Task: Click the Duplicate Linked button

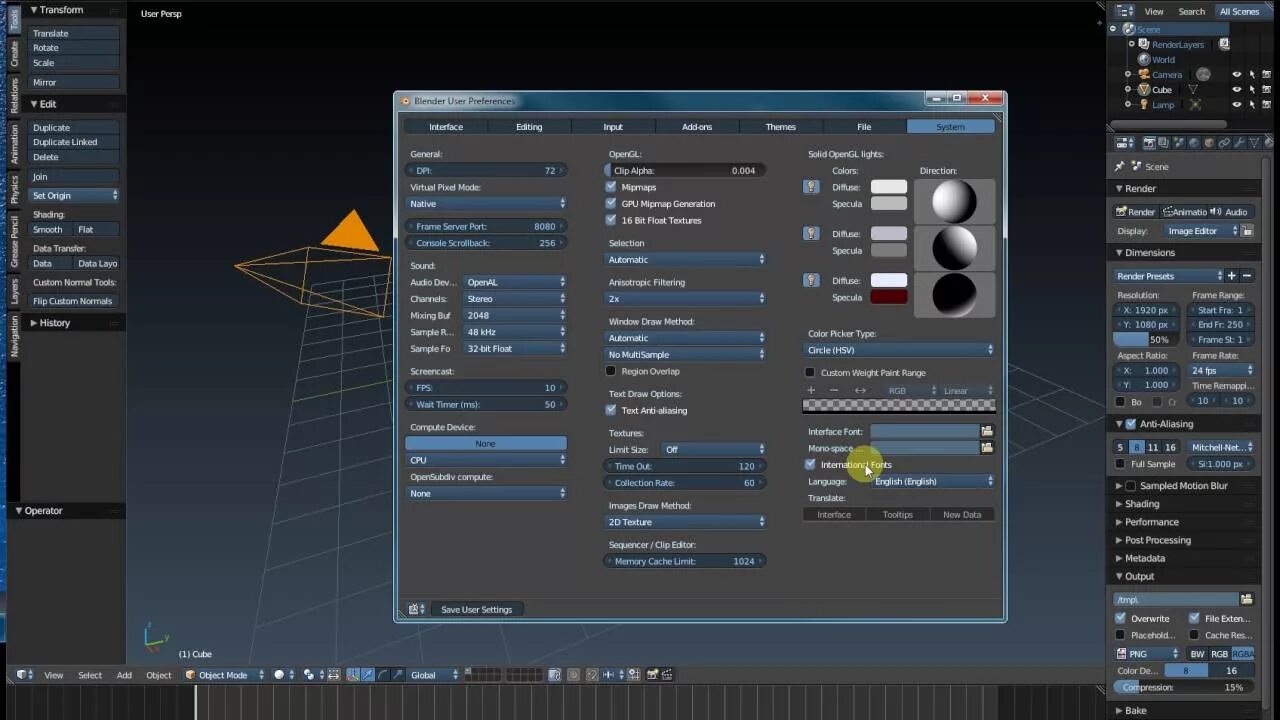Action: pyautogui.click(x=74, y=142)
